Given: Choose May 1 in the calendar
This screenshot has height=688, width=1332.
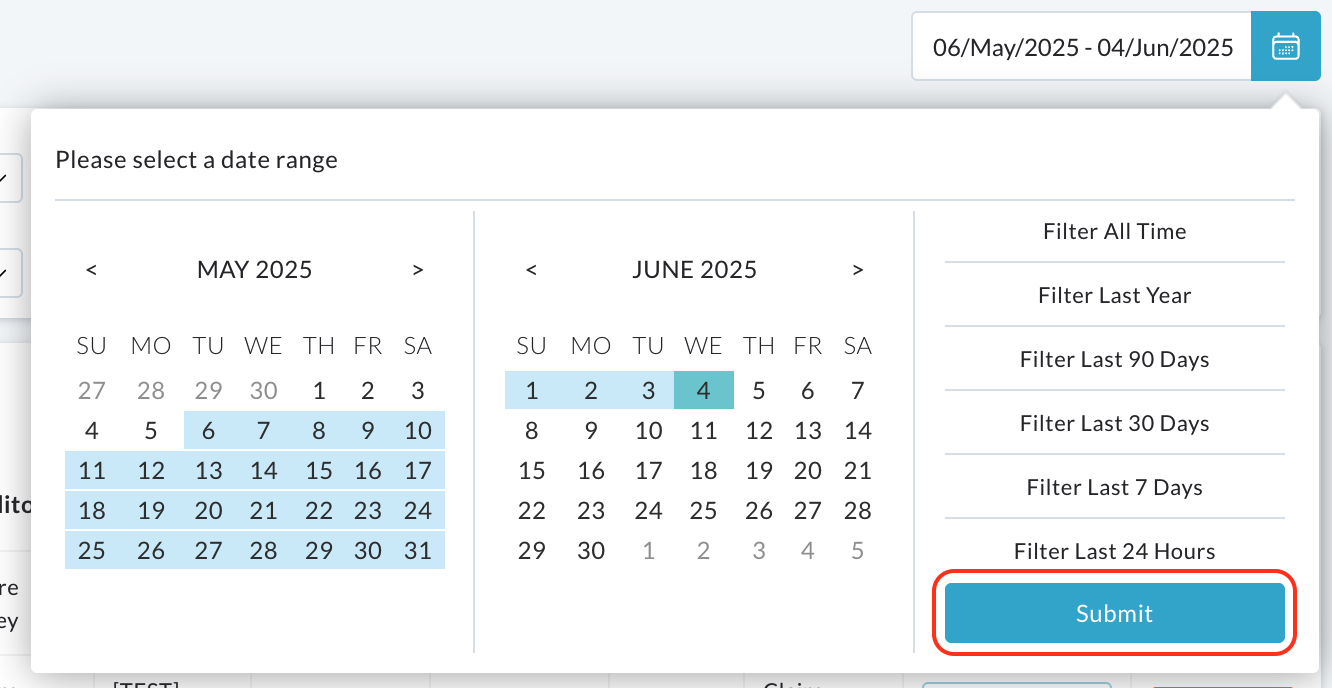Looking at the screenshot, I should coord(318,391).
